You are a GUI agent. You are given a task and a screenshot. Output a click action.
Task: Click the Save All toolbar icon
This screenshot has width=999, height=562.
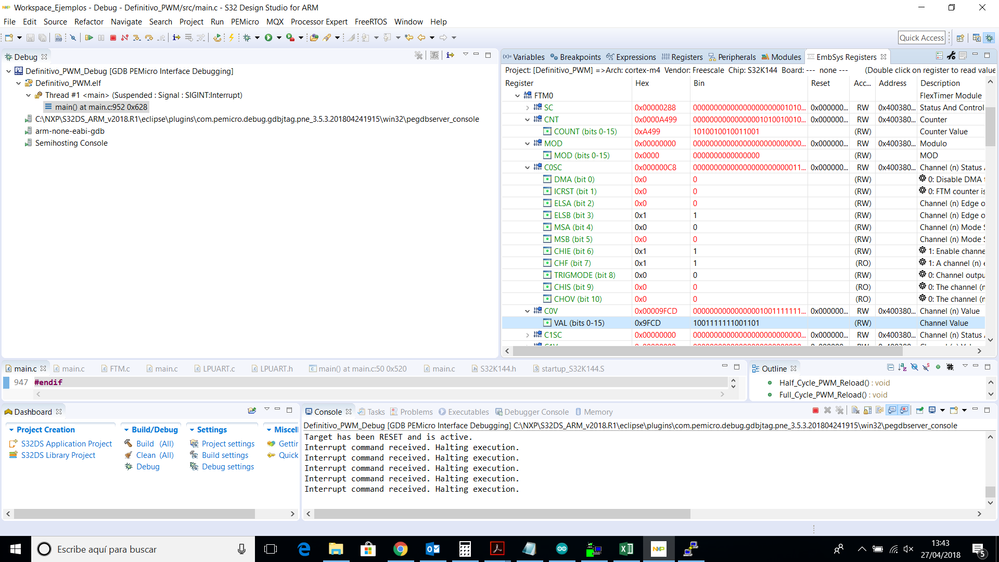[x=42, y=38]
